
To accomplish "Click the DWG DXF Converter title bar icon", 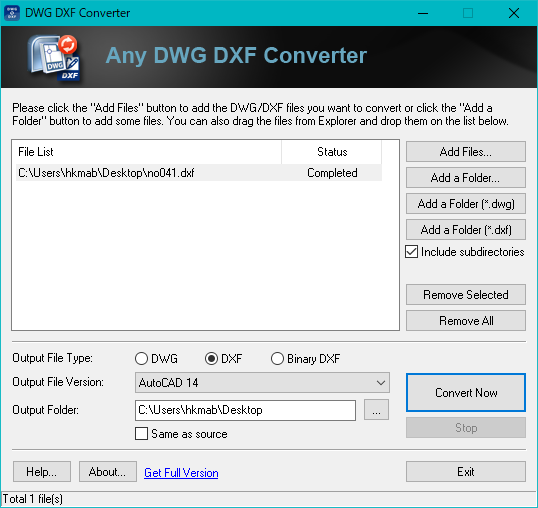I will (12, 13).
